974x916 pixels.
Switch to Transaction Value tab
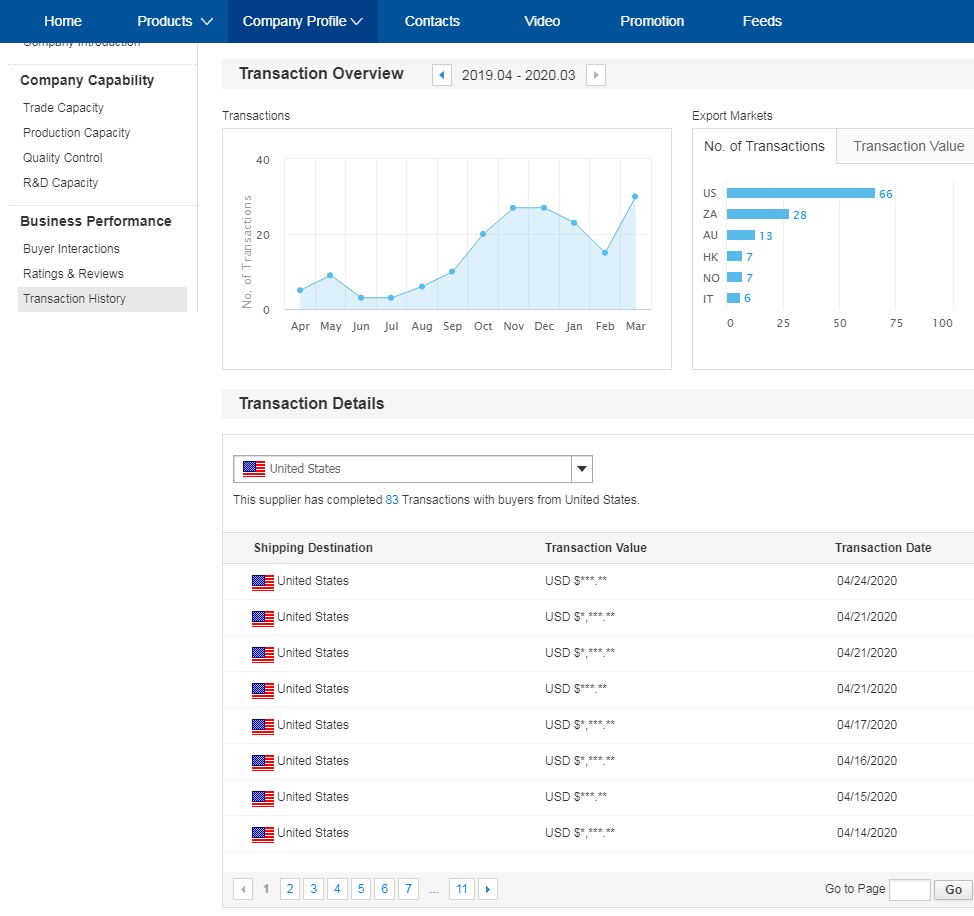pyautogui.click(x=908, y=146)
